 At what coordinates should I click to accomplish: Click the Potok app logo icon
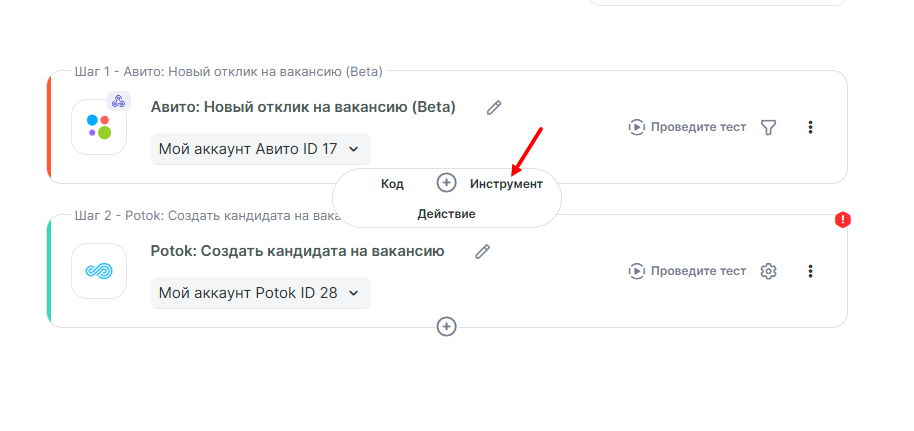[99, 271]
